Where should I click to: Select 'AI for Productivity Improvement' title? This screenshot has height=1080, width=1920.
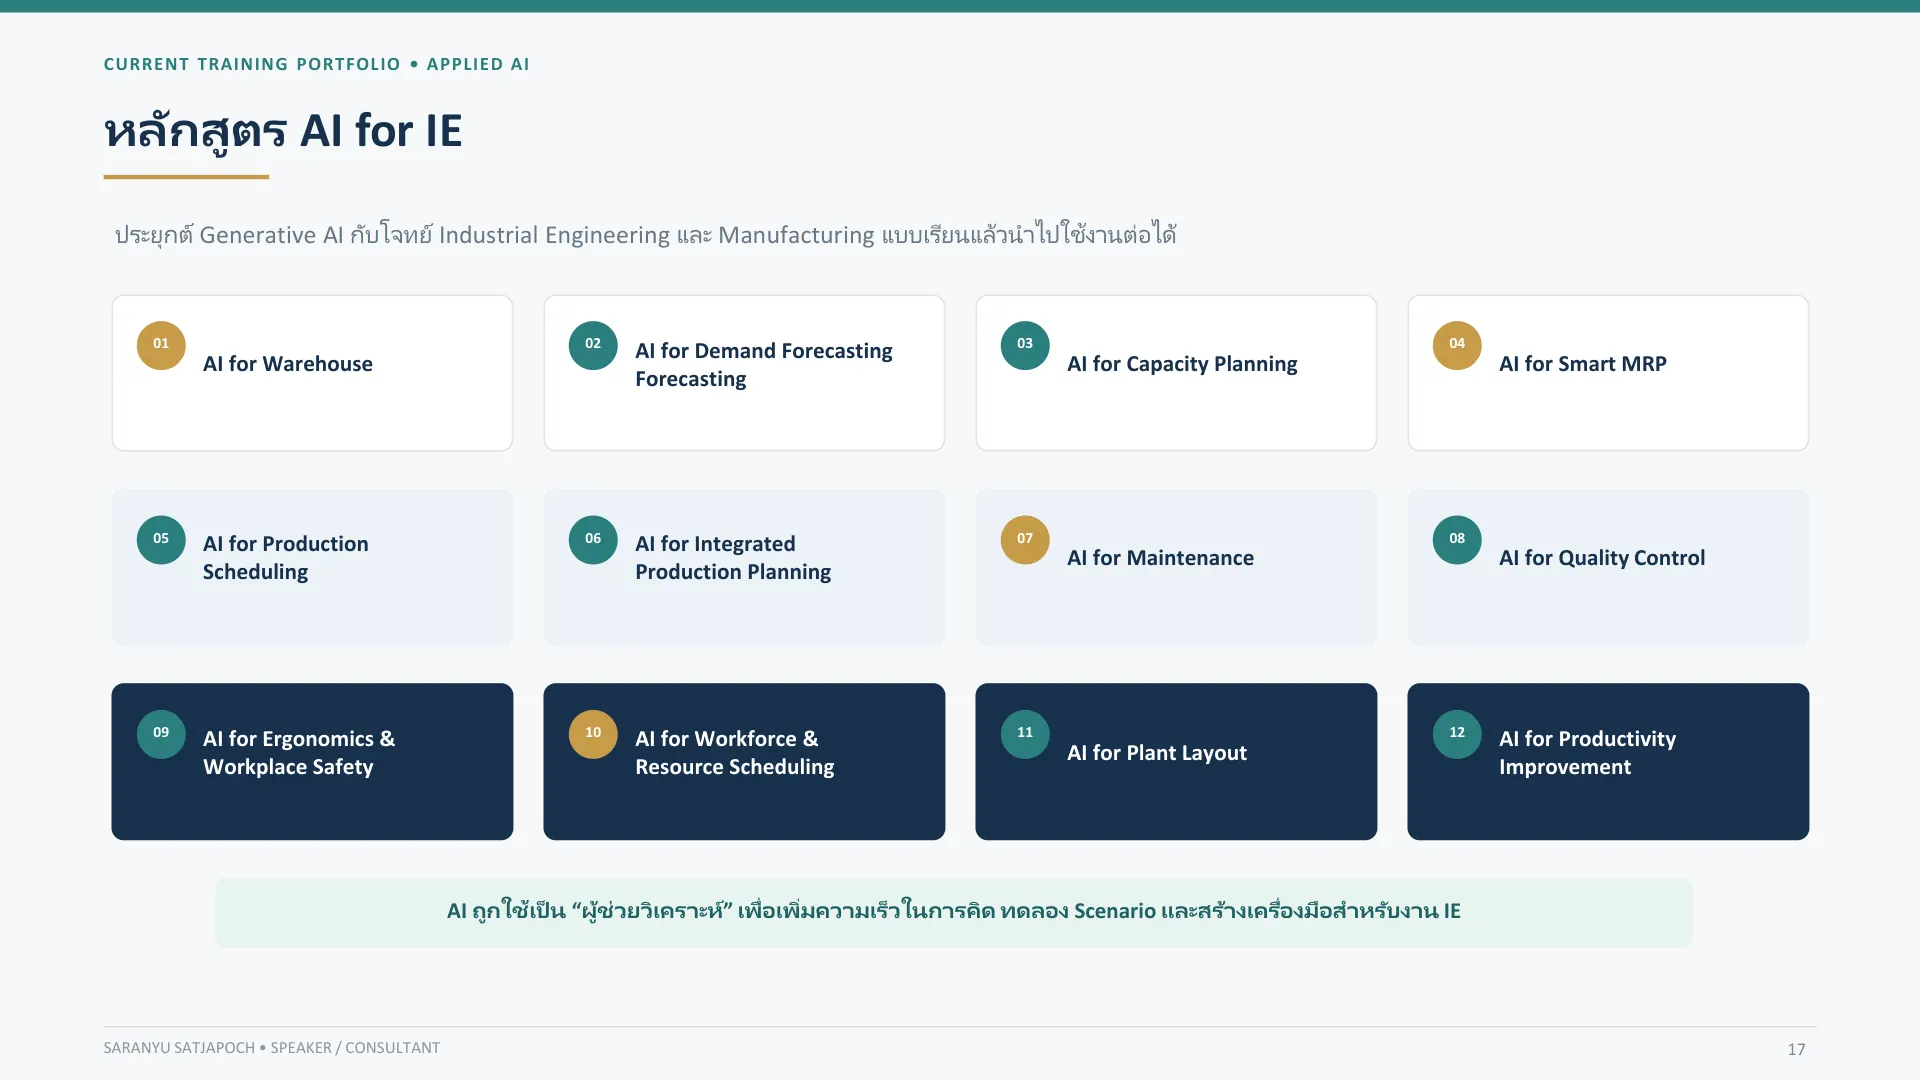coord(1588,753)
